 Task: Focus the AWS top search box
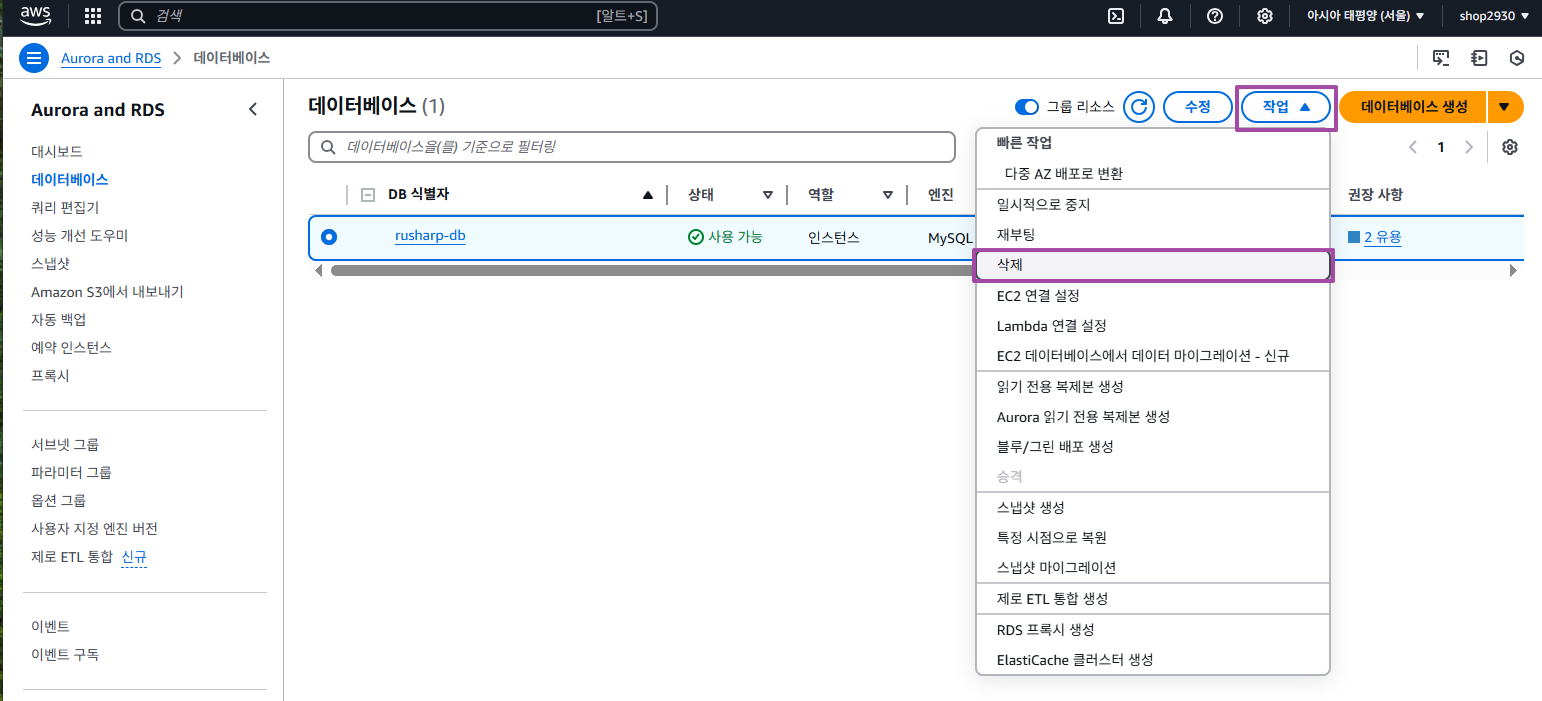coord(388,16)
